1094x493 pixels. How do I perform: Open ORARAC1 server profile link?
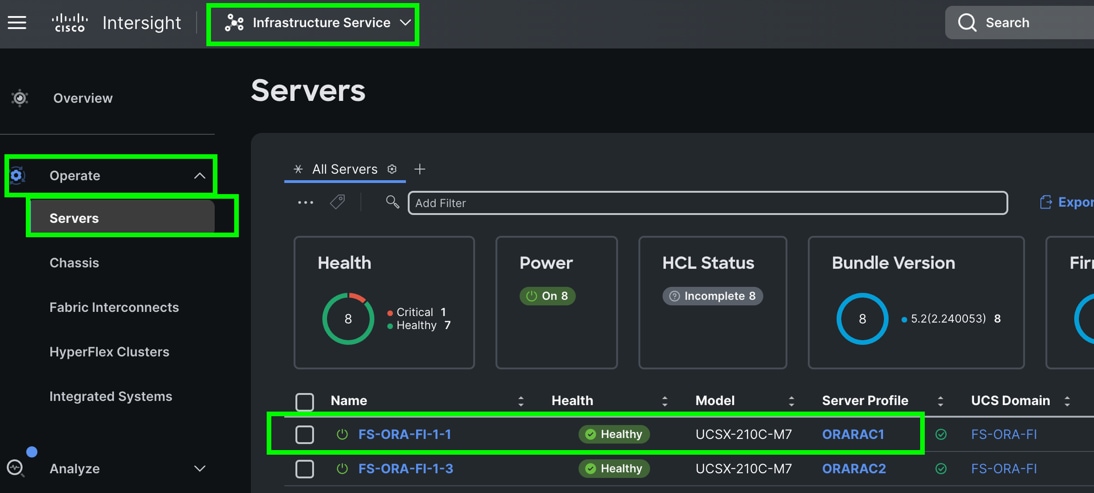[x=853, y=434]
